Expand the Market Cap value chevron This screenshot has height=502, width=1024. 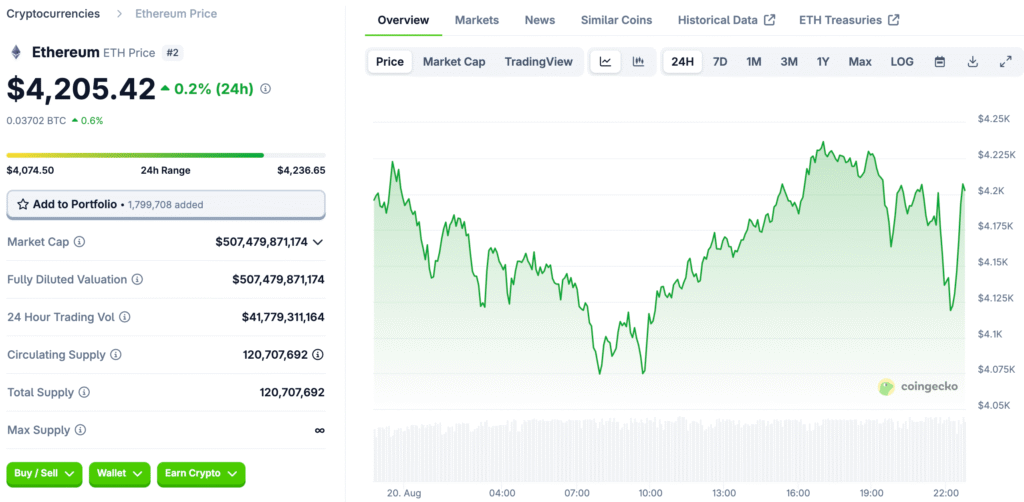(x=318, y=242)
